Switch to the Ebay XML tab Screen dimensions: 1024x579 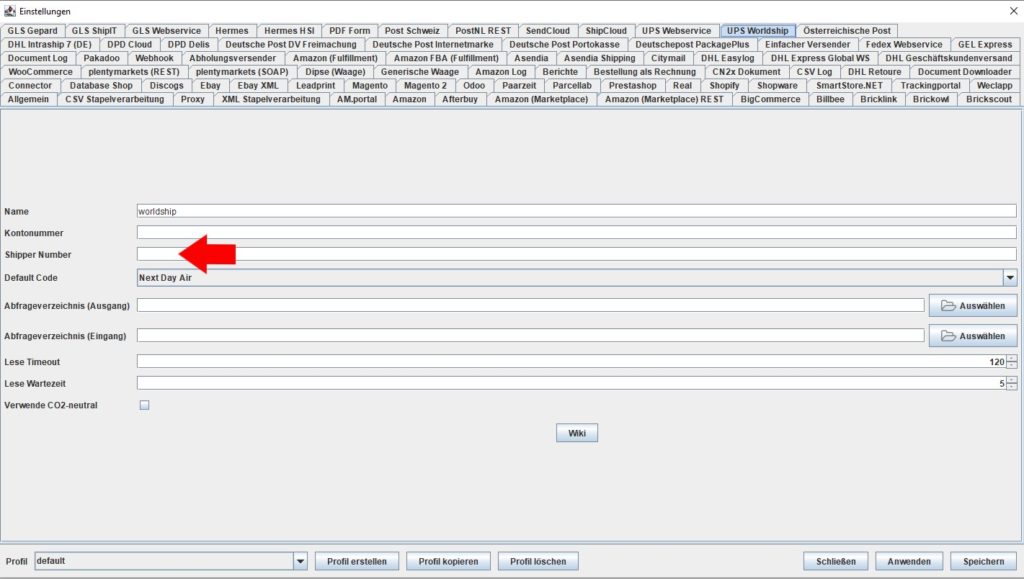tap(257, 86)
